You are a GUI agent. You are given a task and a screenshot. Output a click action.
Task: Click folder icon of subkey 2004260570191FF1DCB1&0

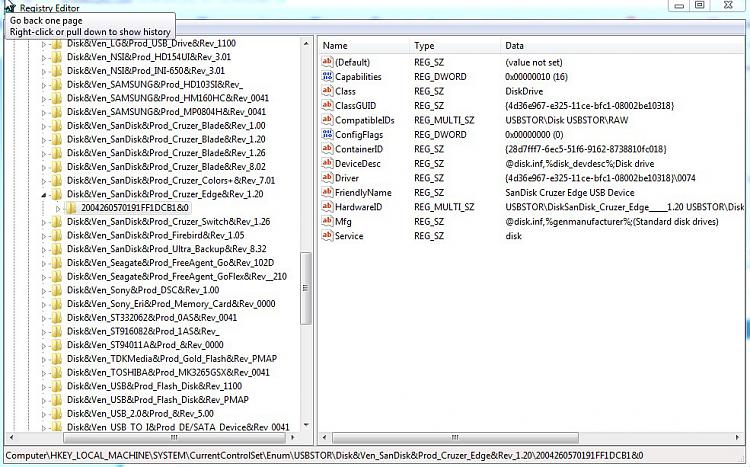tap(71, 208)
